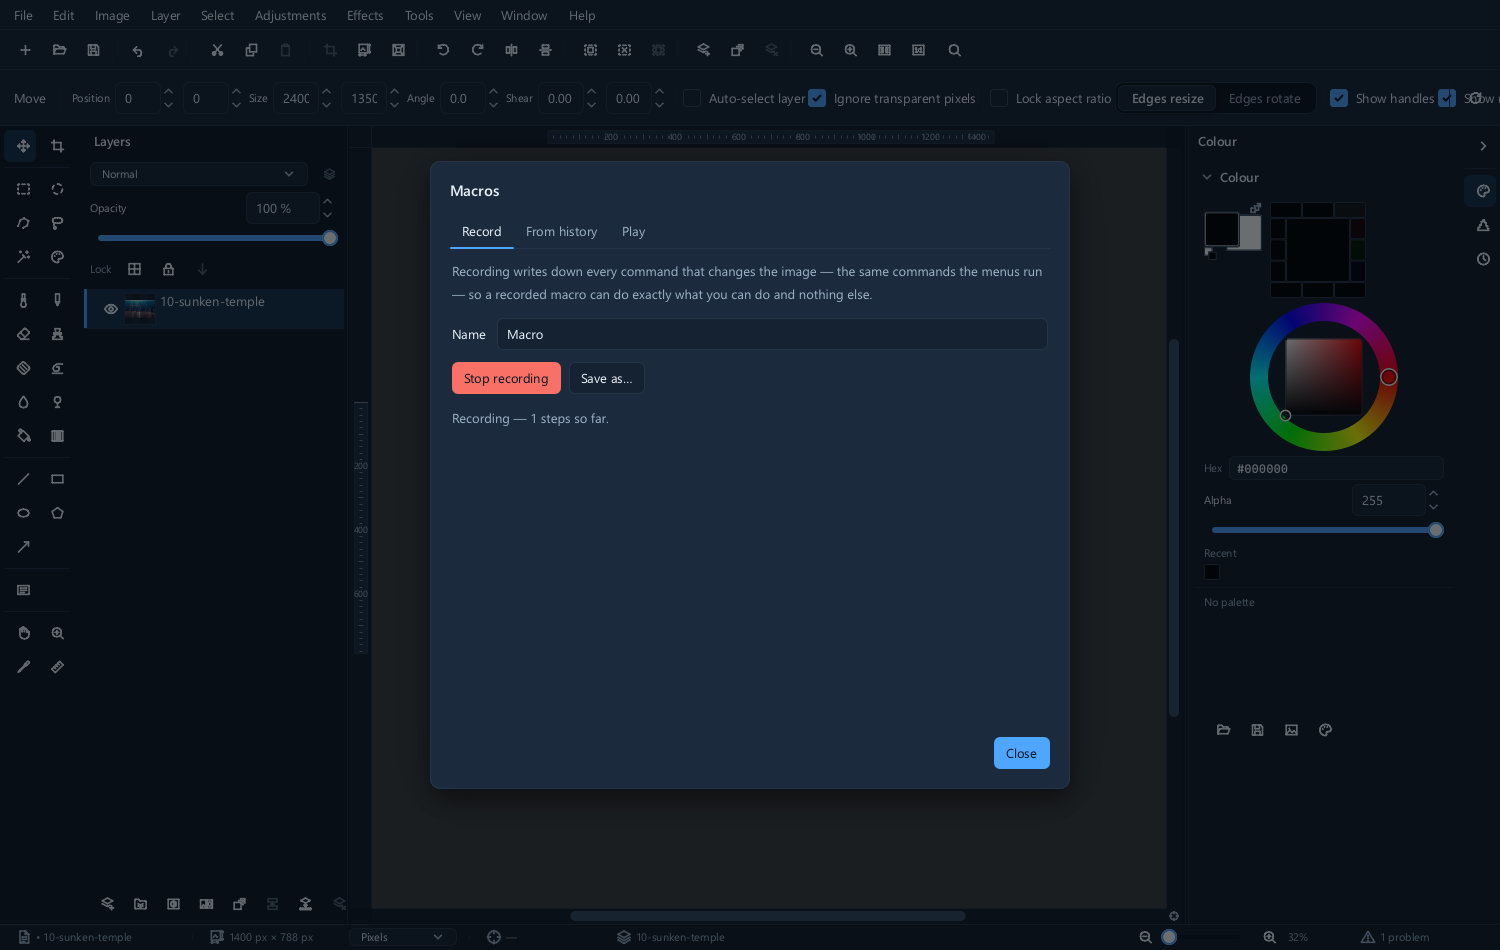Screen dimensions: 1500x950
Task: Toggle Show handles checkbox
Action: tap(1339, 98)
